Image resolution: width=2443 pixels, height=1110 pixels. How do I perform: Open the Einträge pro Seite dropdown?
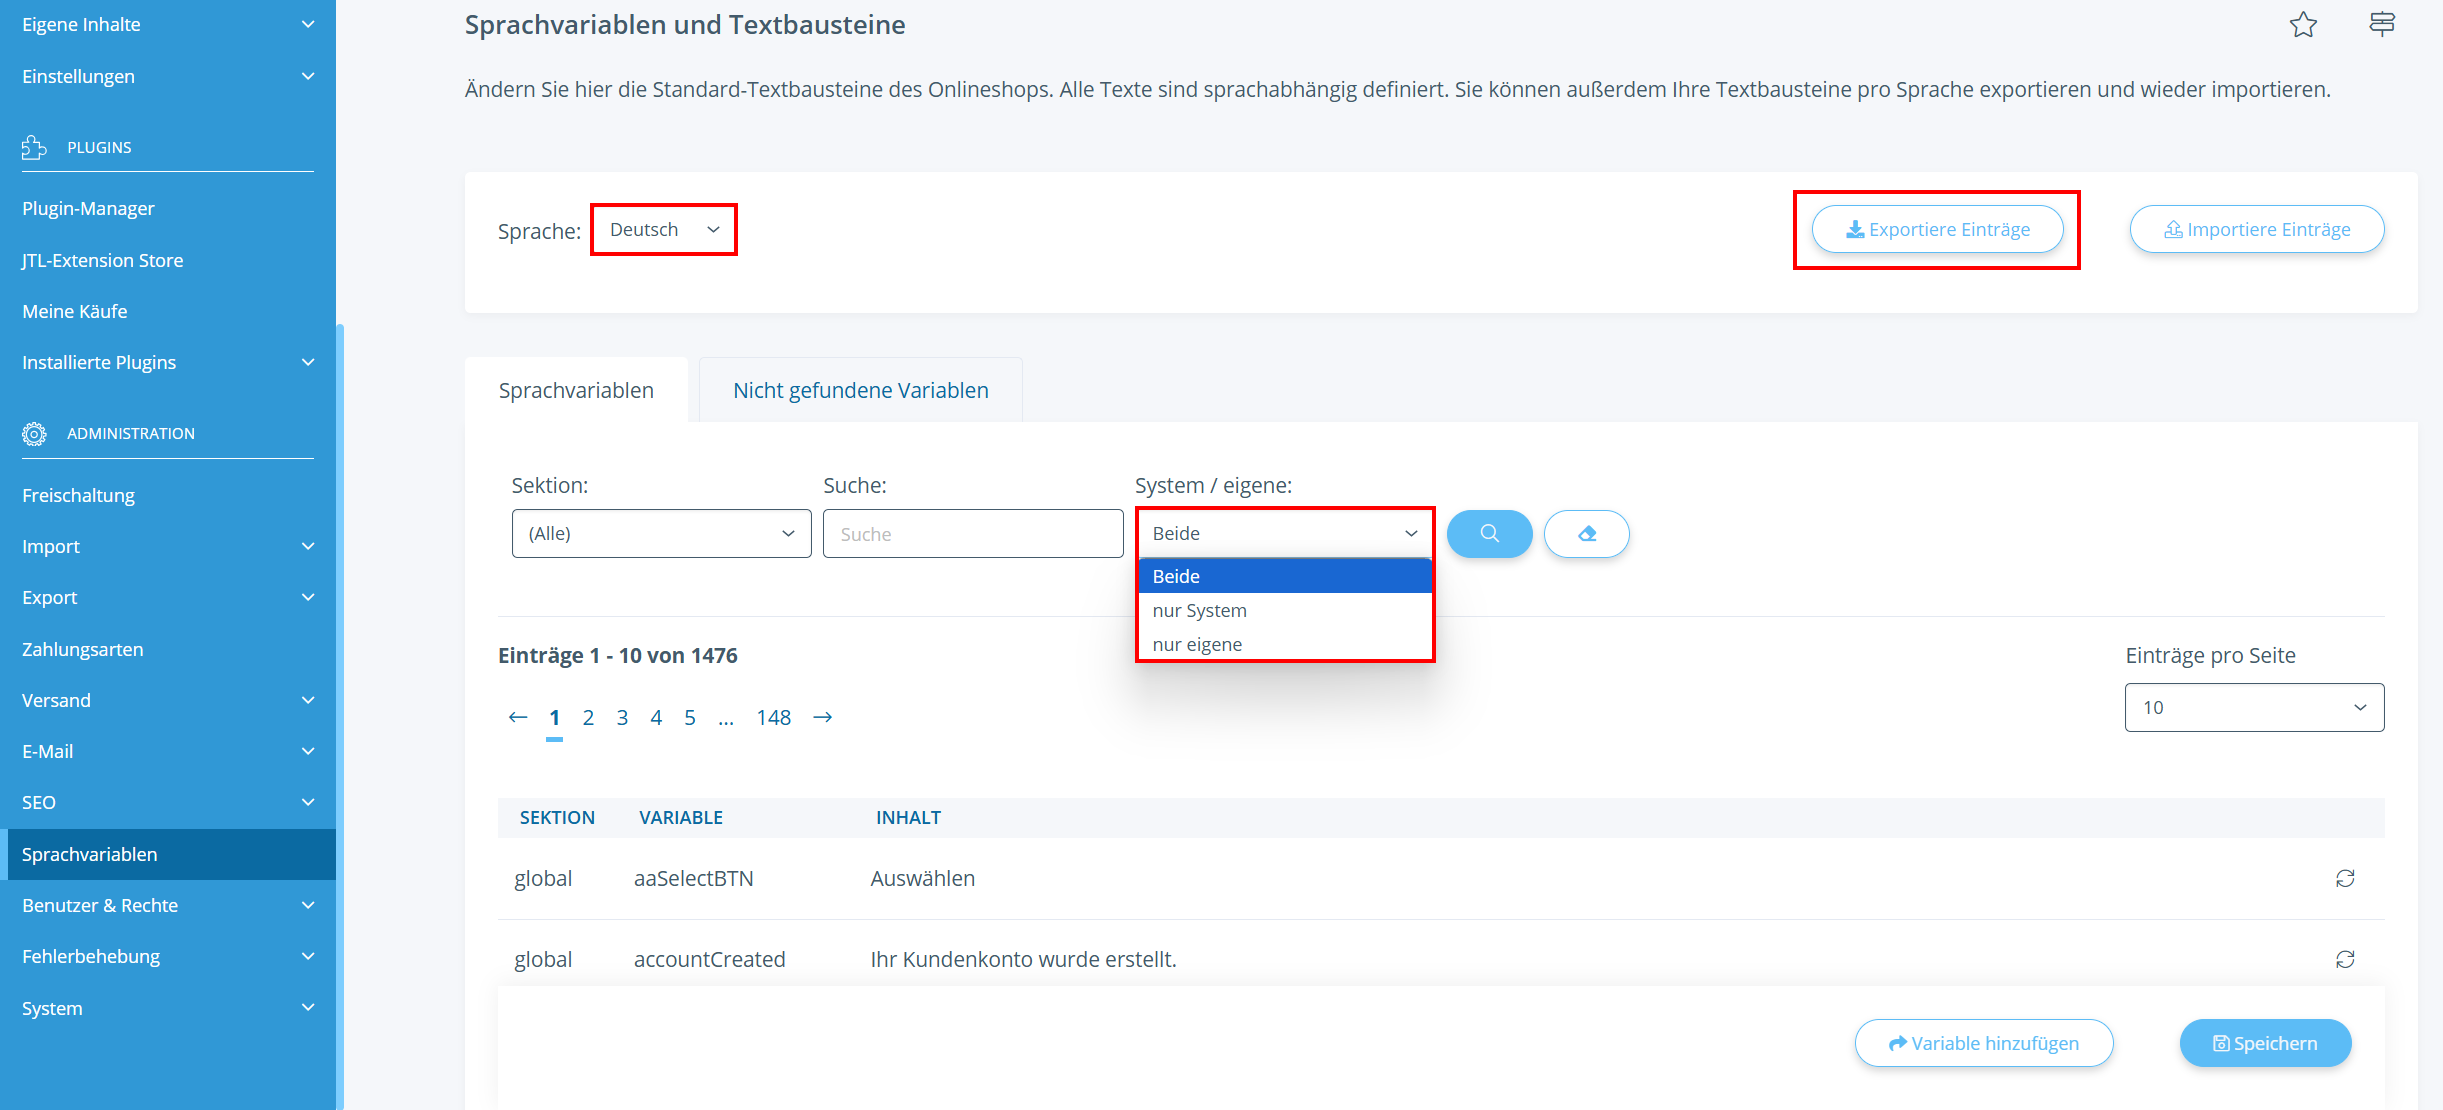[2254, 708]
